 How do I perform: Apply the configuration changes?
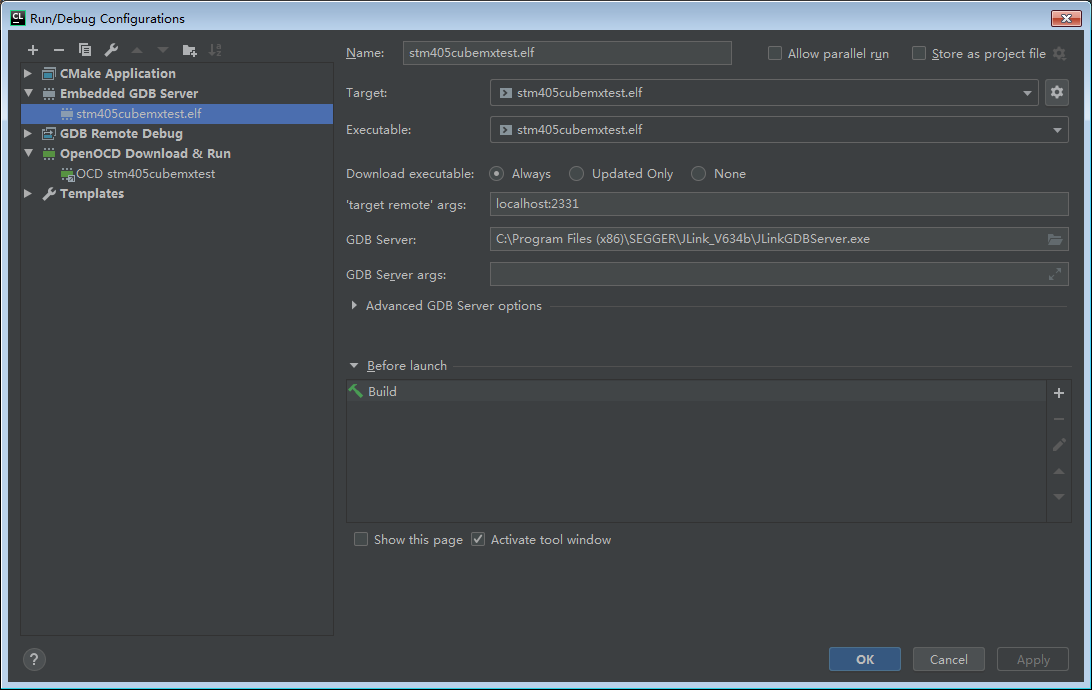click(x=1032, y=659)
